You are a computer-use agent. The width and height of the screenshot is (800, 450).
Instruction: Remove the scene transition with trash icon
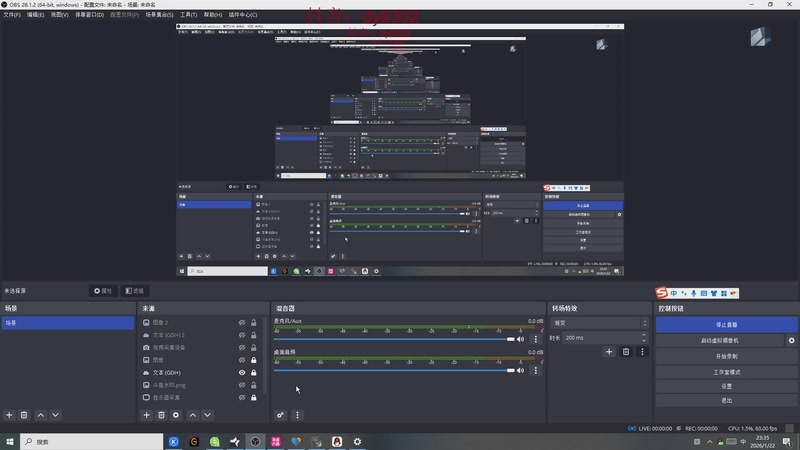[626, 352]
